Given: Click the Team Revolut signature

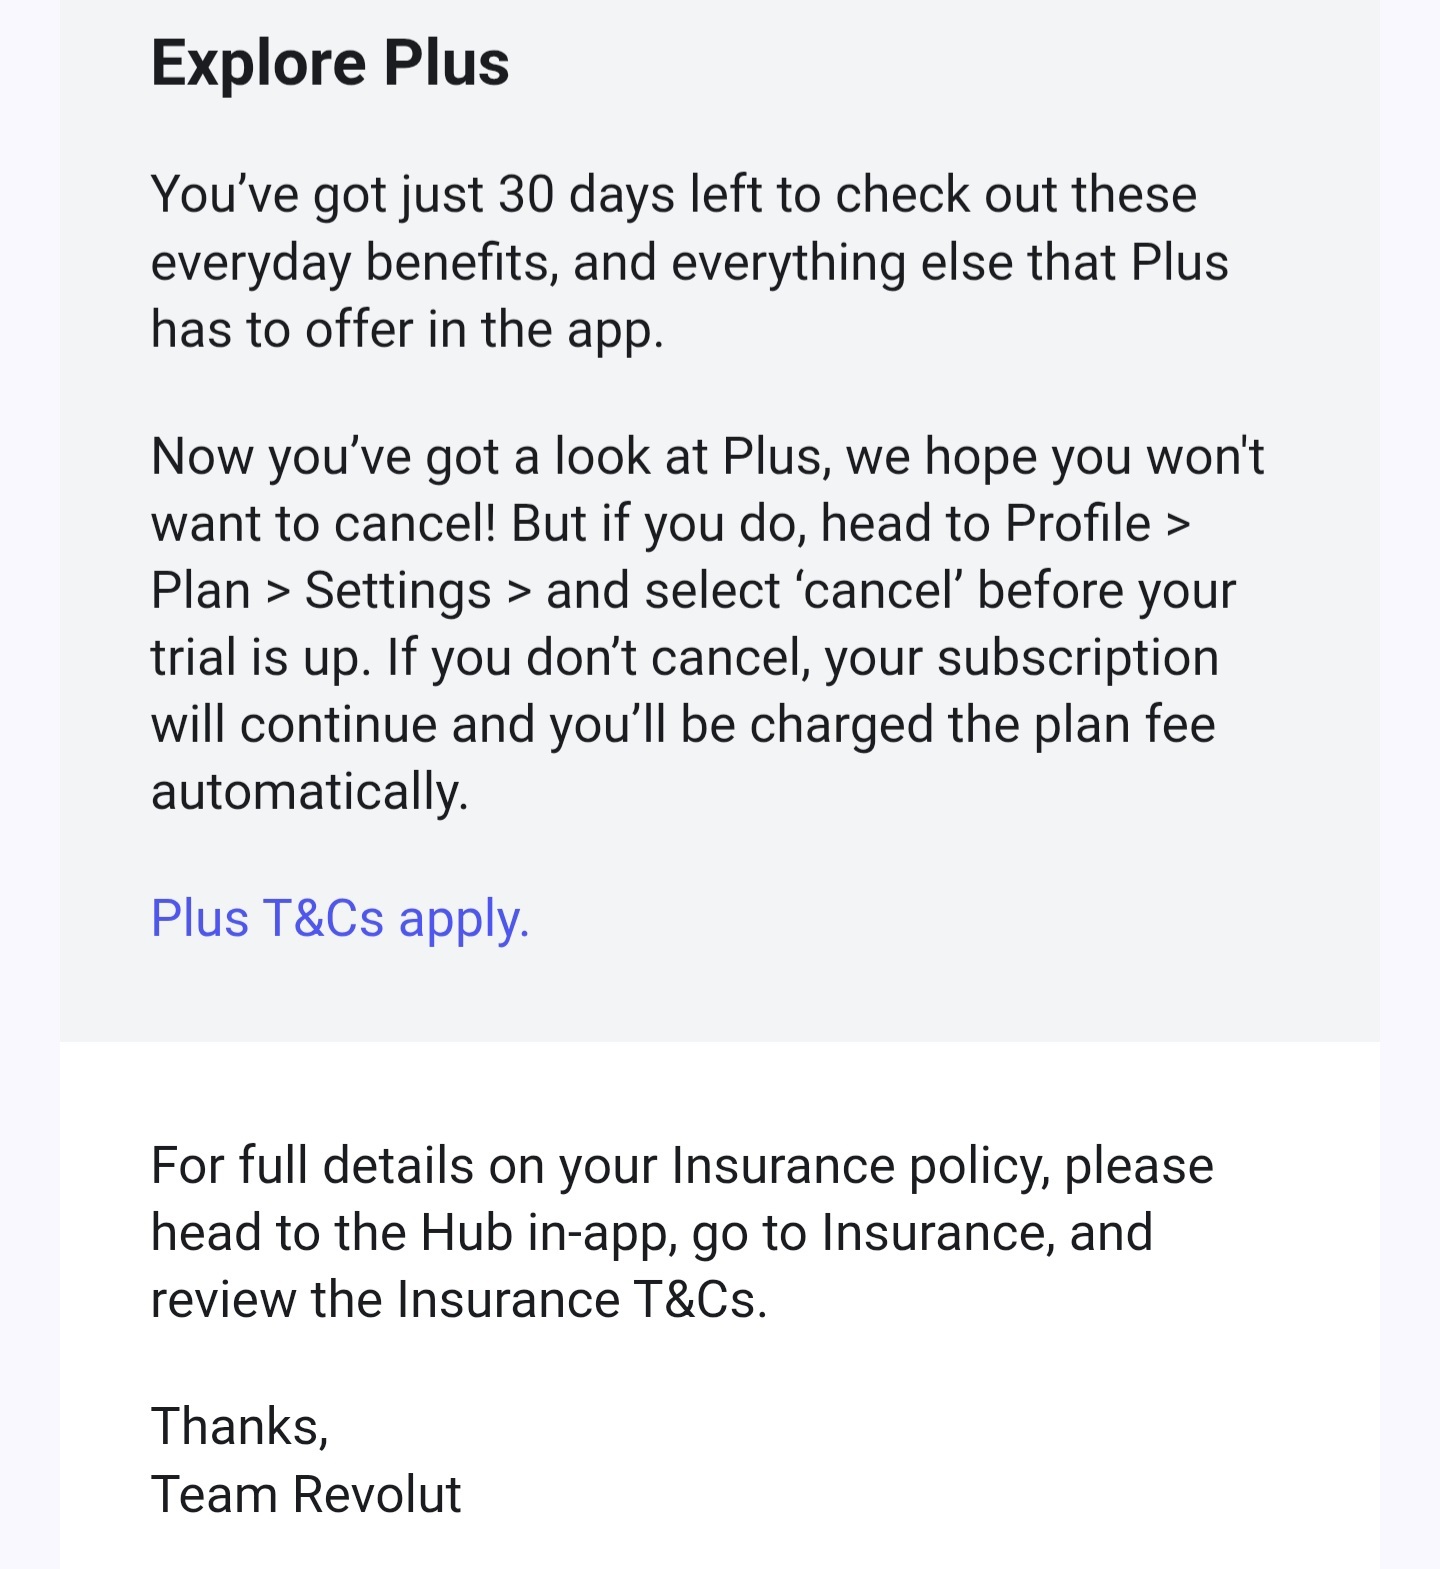Looking at the screenshot, I should (x=306, y=1495).
